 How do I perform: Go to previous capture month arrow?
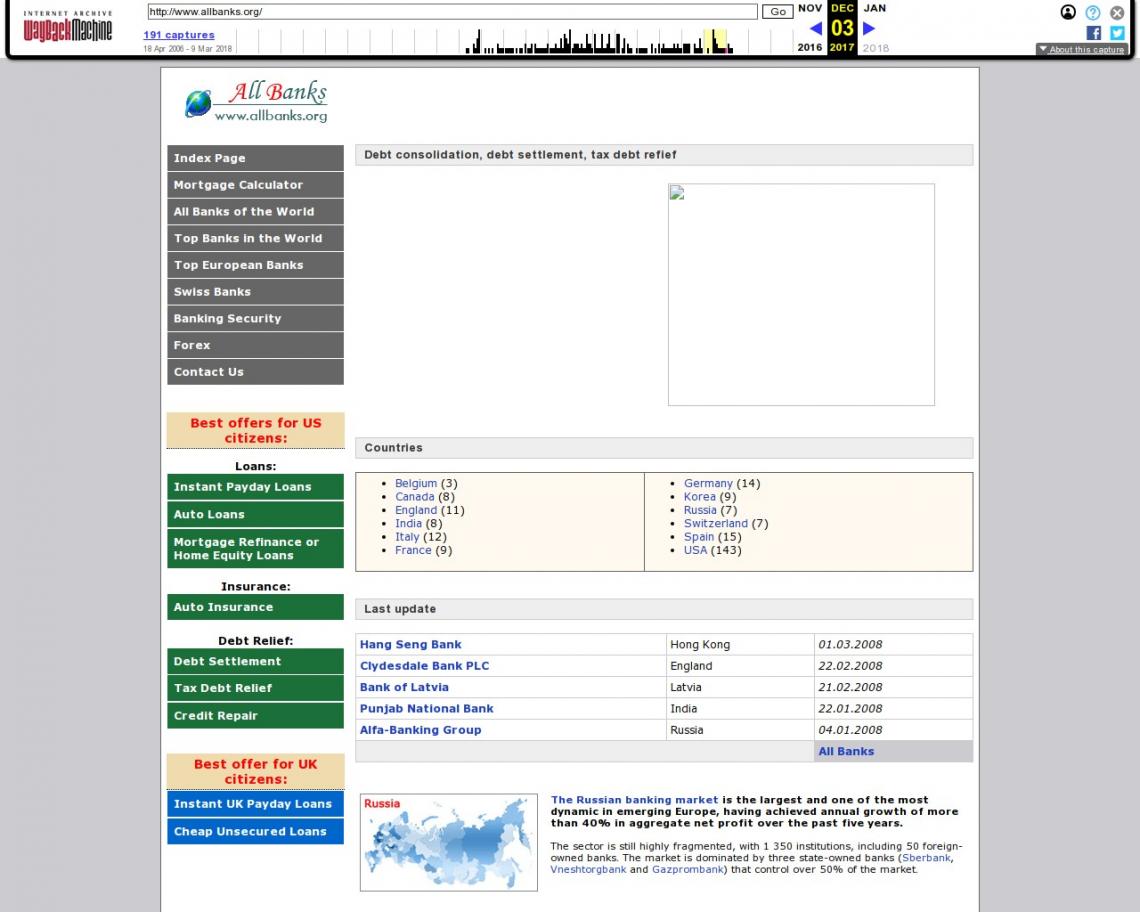coord(816,28)
